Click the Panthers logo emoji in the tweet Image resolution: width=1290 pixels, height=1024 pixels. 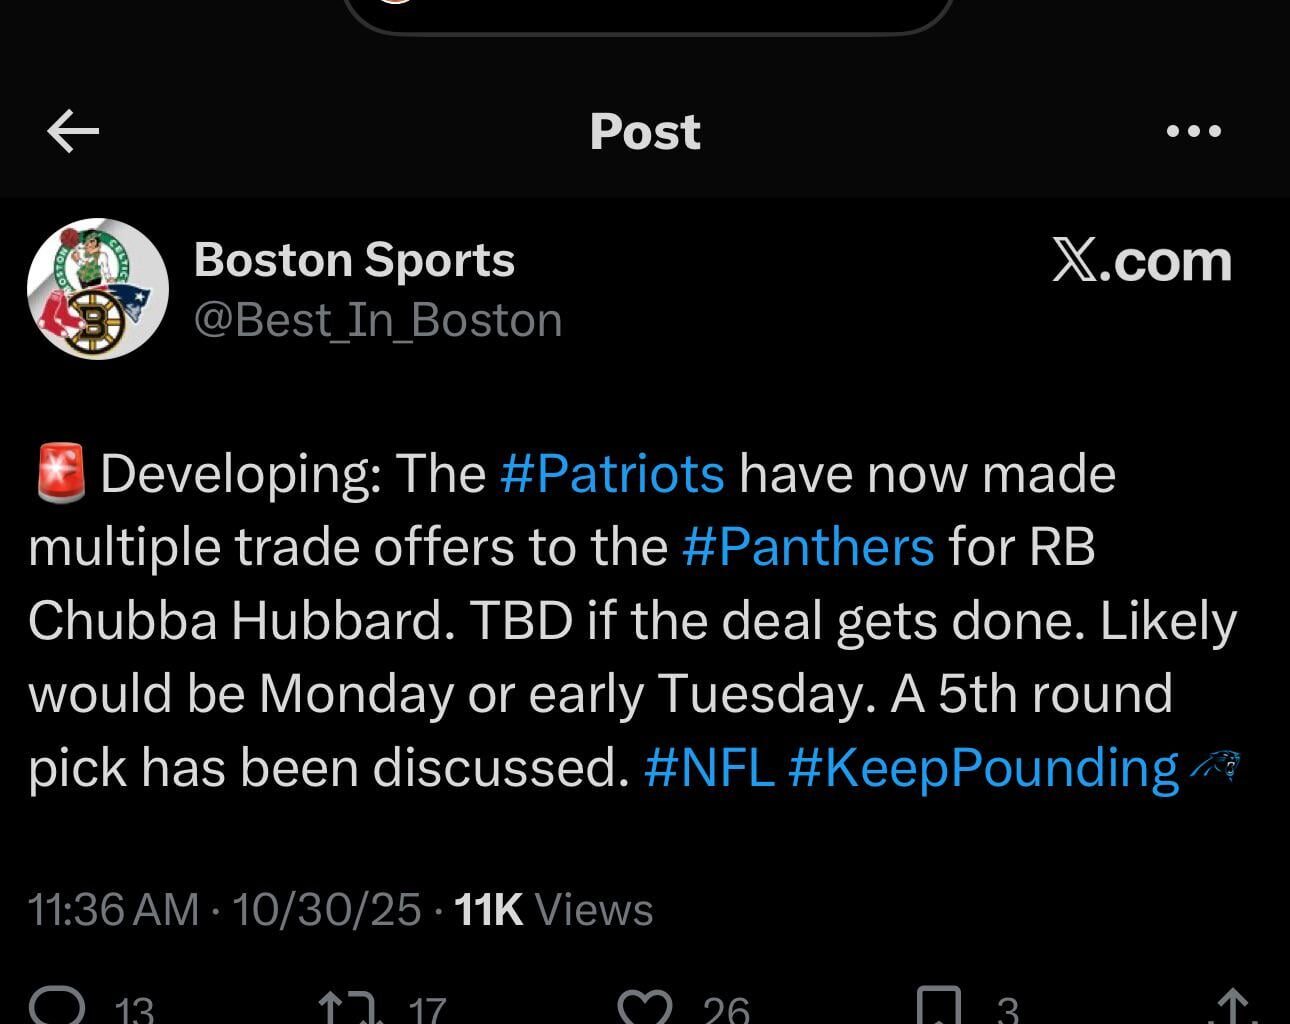coord(1218,767)
